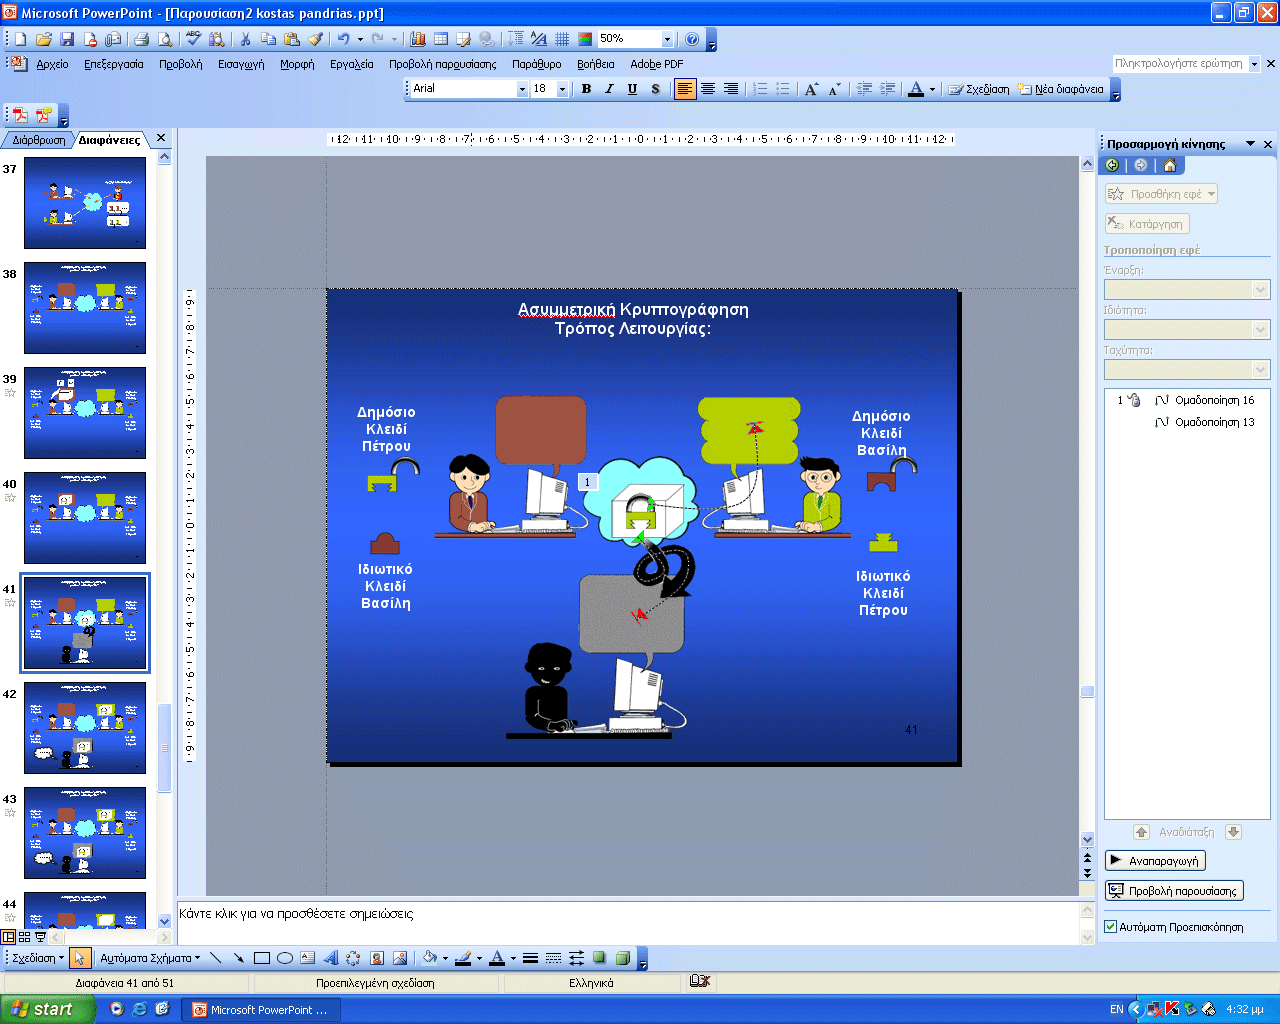Open the font size 18 dropdown
Image resolution: width=1280 pixels, height=1024 pixels.
click(562, 89)
